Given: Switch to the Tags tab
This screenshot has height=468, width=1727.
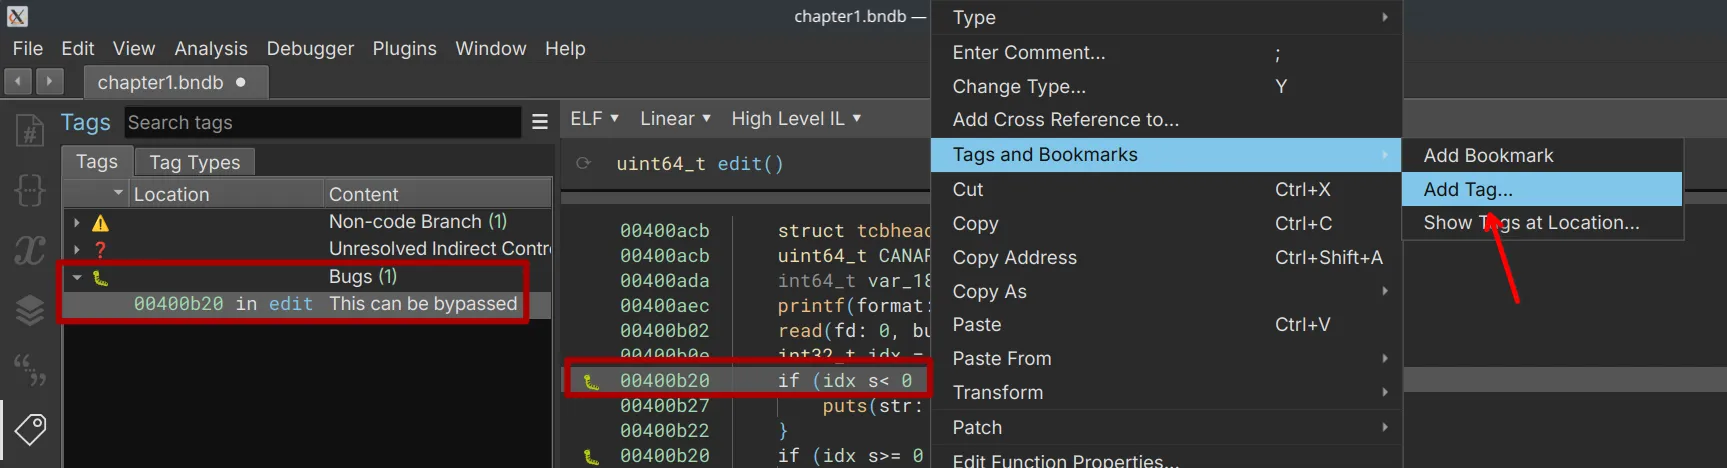Looking at the screenshot, I should pos(97,162).
